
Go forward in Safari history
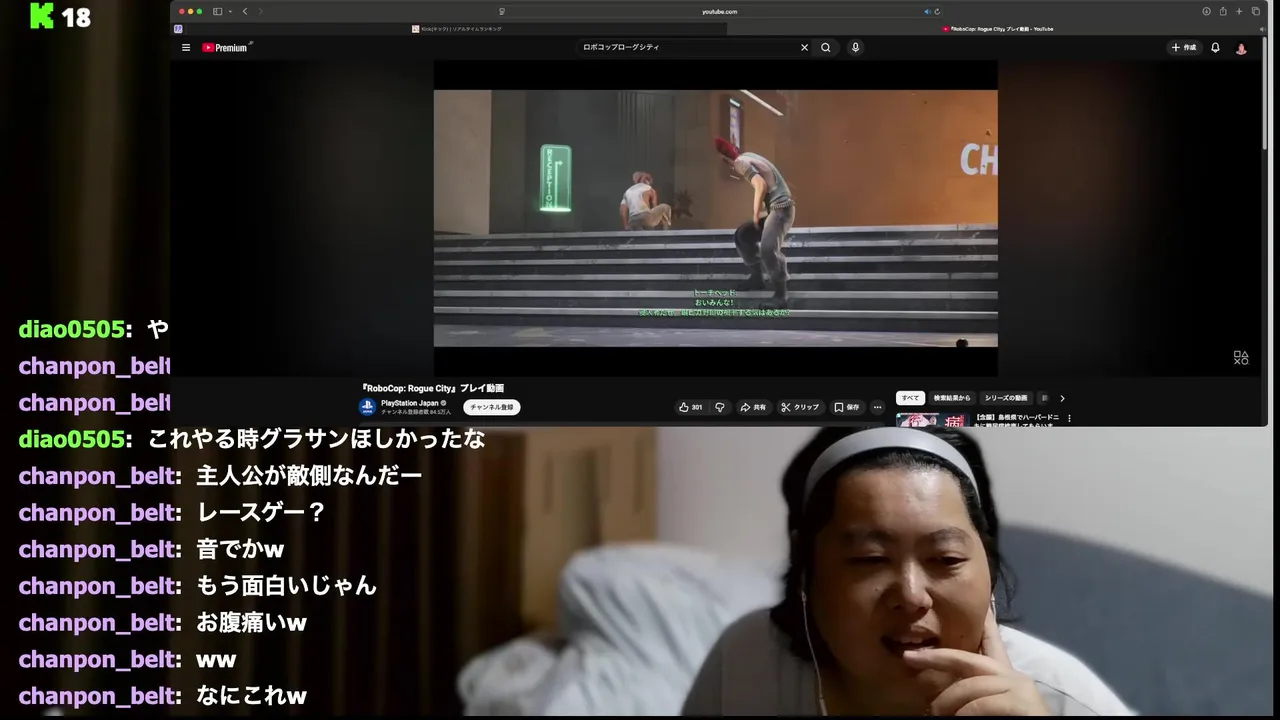[260, 11]
